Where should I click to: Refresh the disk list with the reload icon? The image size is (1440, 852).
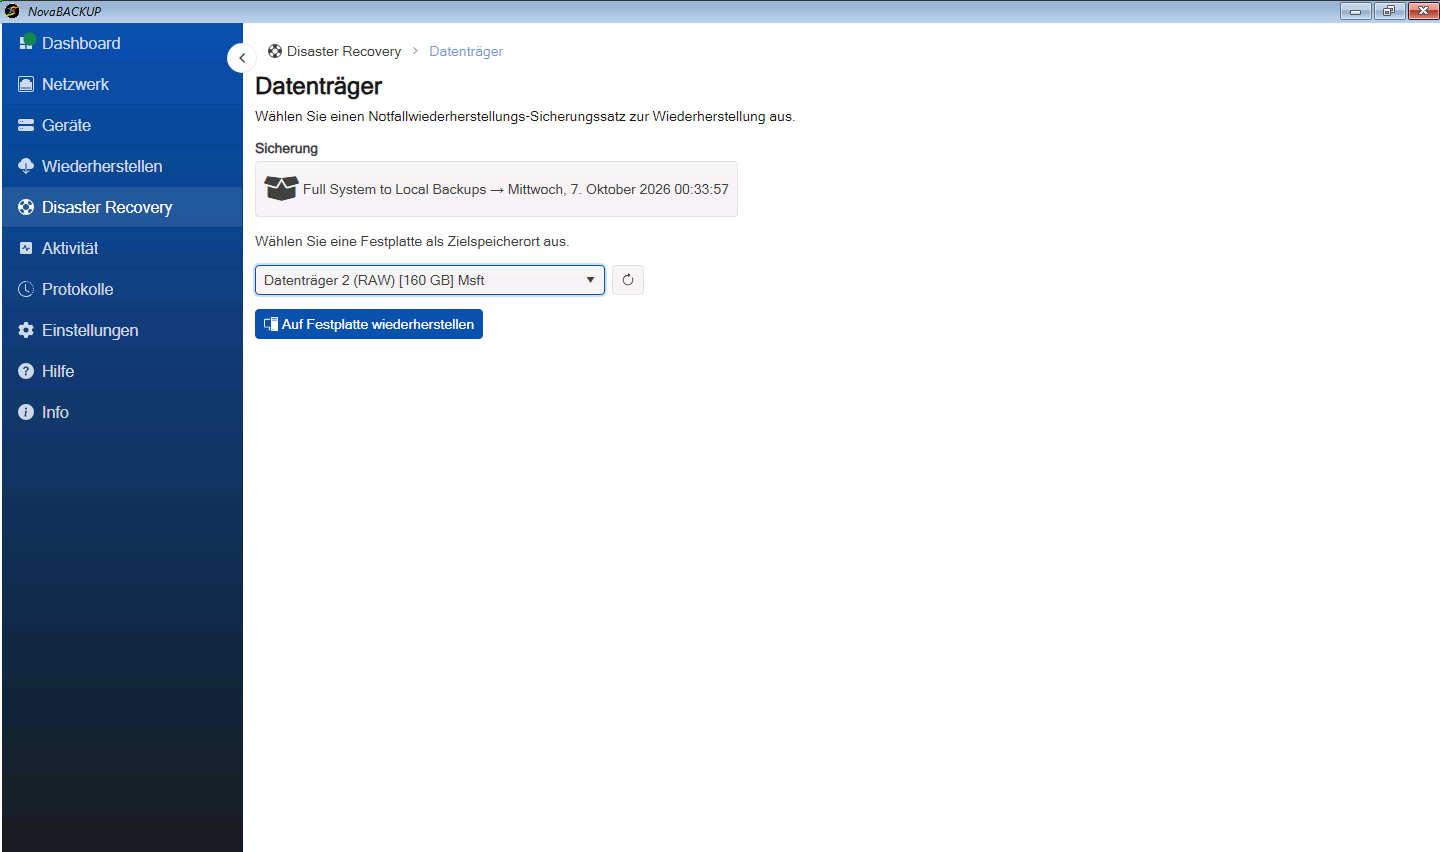[x=628, y=280]
